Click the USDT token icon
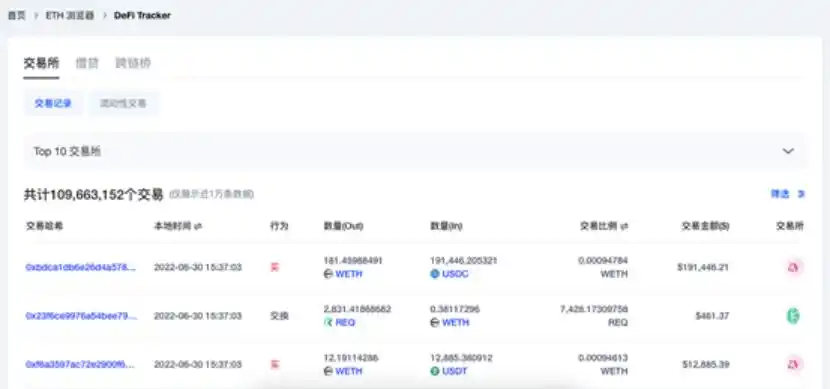This screenshot has height=389, width=830. click(x=435, y=371)
